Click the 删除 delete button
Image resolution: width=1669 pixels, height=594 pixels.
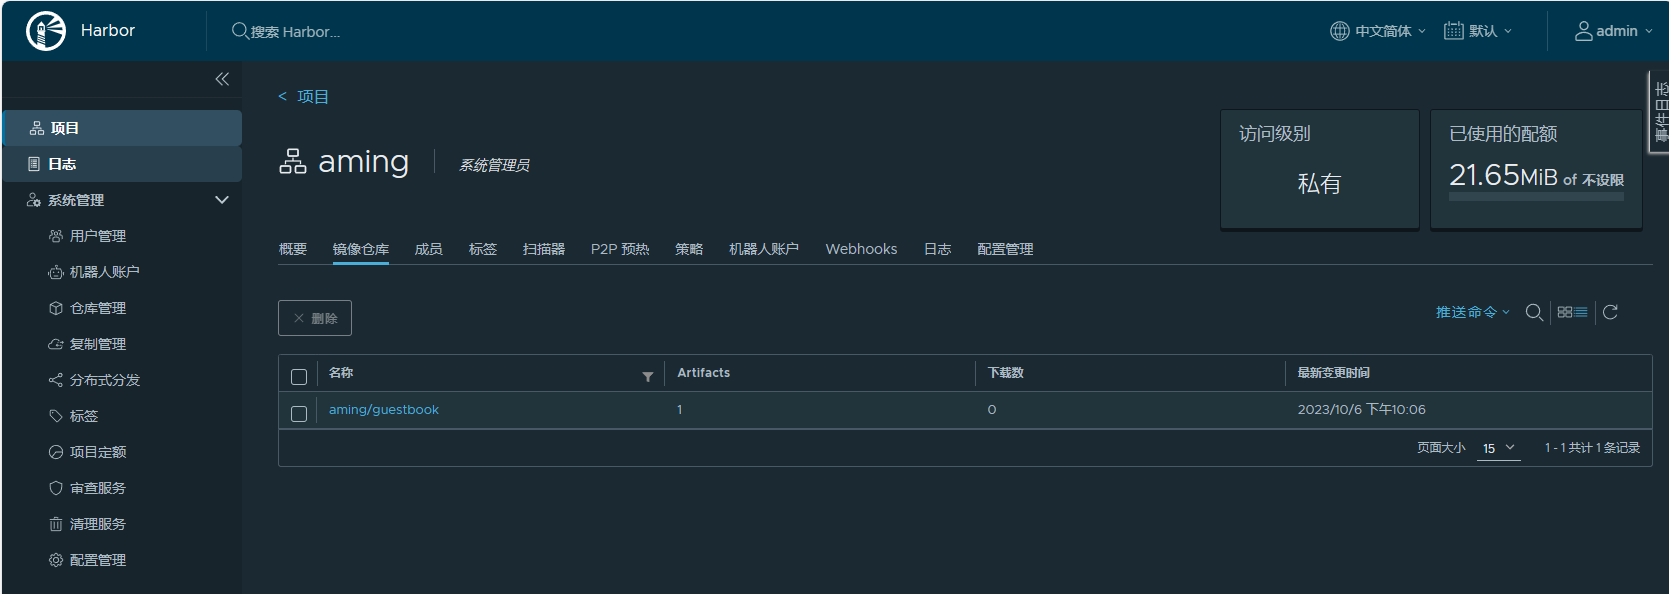315,318
